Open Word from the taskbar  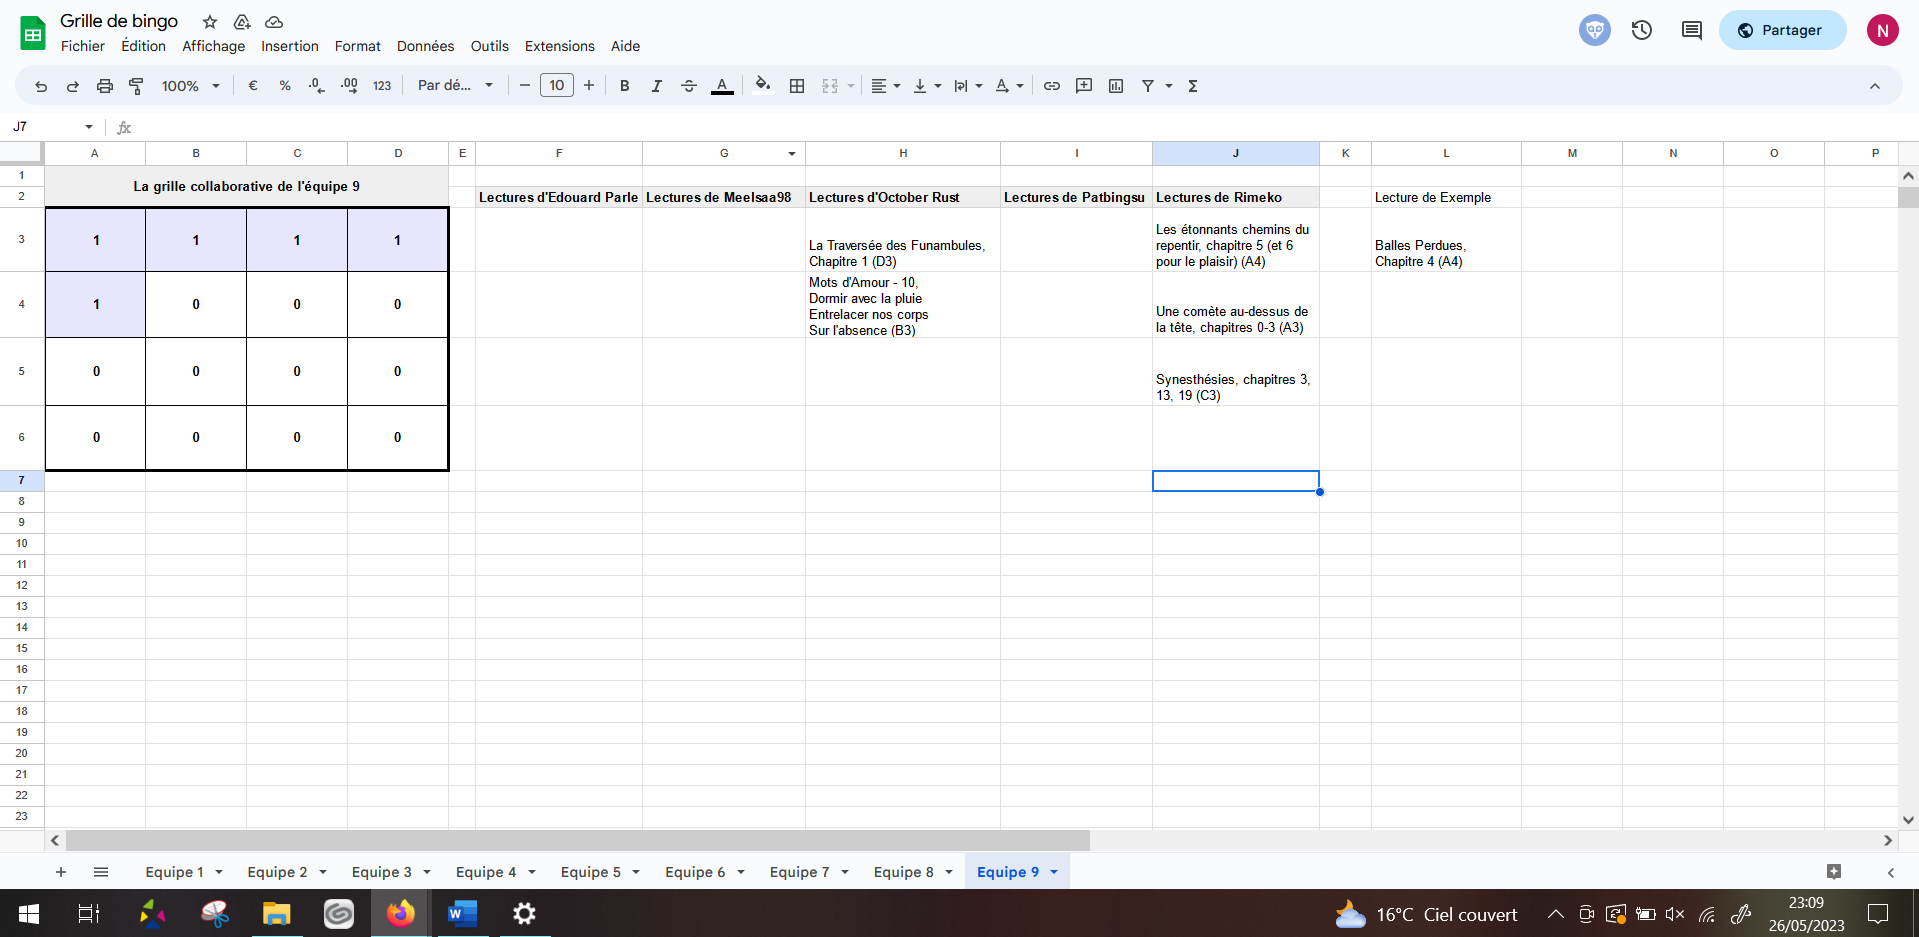pos(462,914)
